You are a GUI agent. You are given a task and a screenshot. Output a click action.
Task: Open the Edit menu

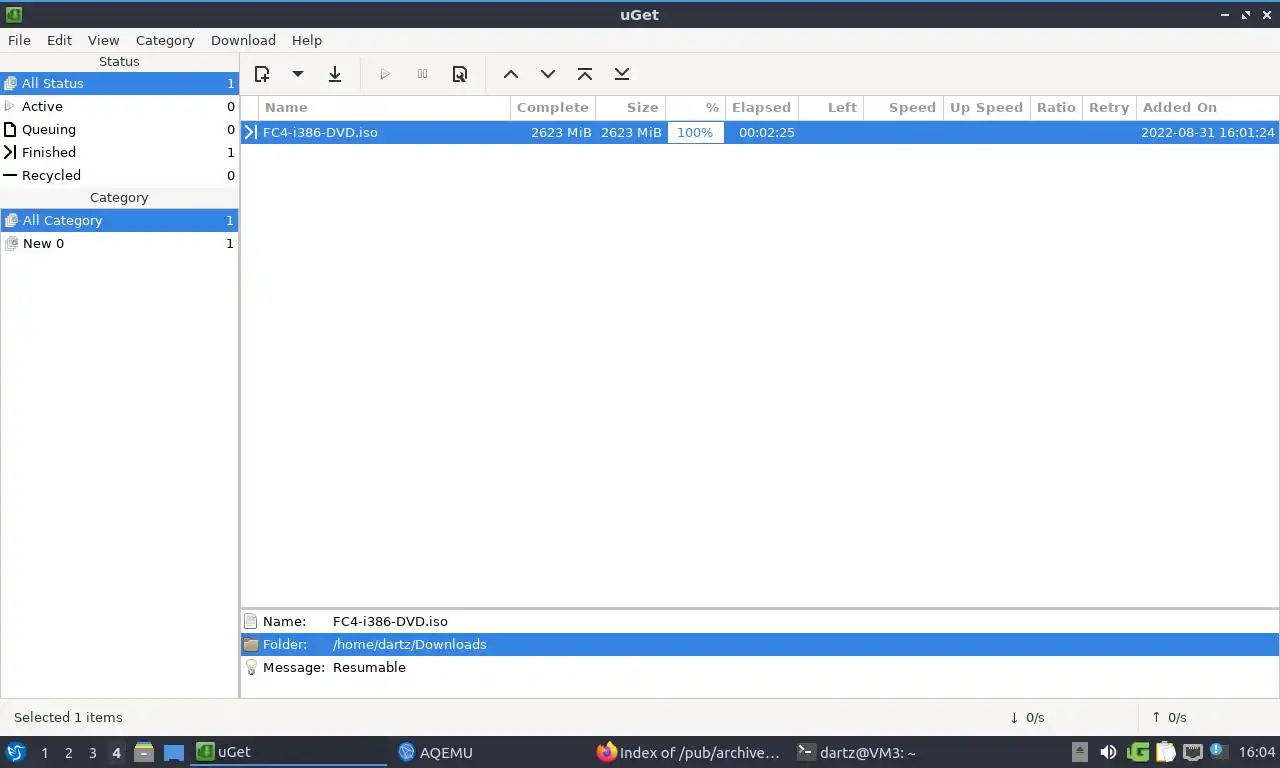coord(59,40)
